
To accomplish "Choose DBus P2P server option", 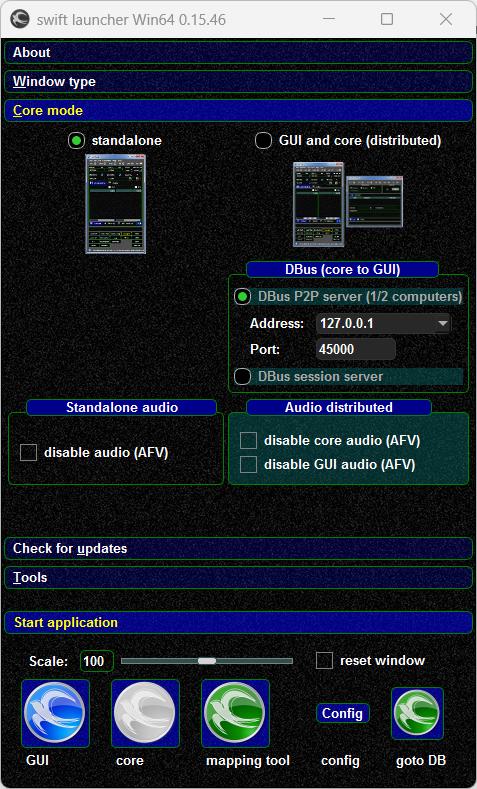I will click(x=243, y=297).
